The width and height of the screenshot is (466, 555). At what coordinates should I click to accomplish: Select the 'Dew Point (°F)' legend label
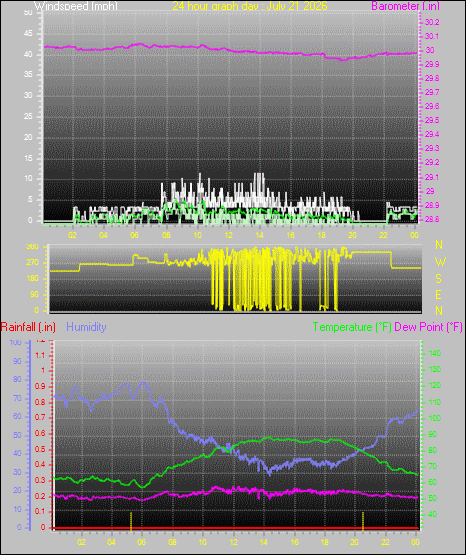tap(428, 327)
